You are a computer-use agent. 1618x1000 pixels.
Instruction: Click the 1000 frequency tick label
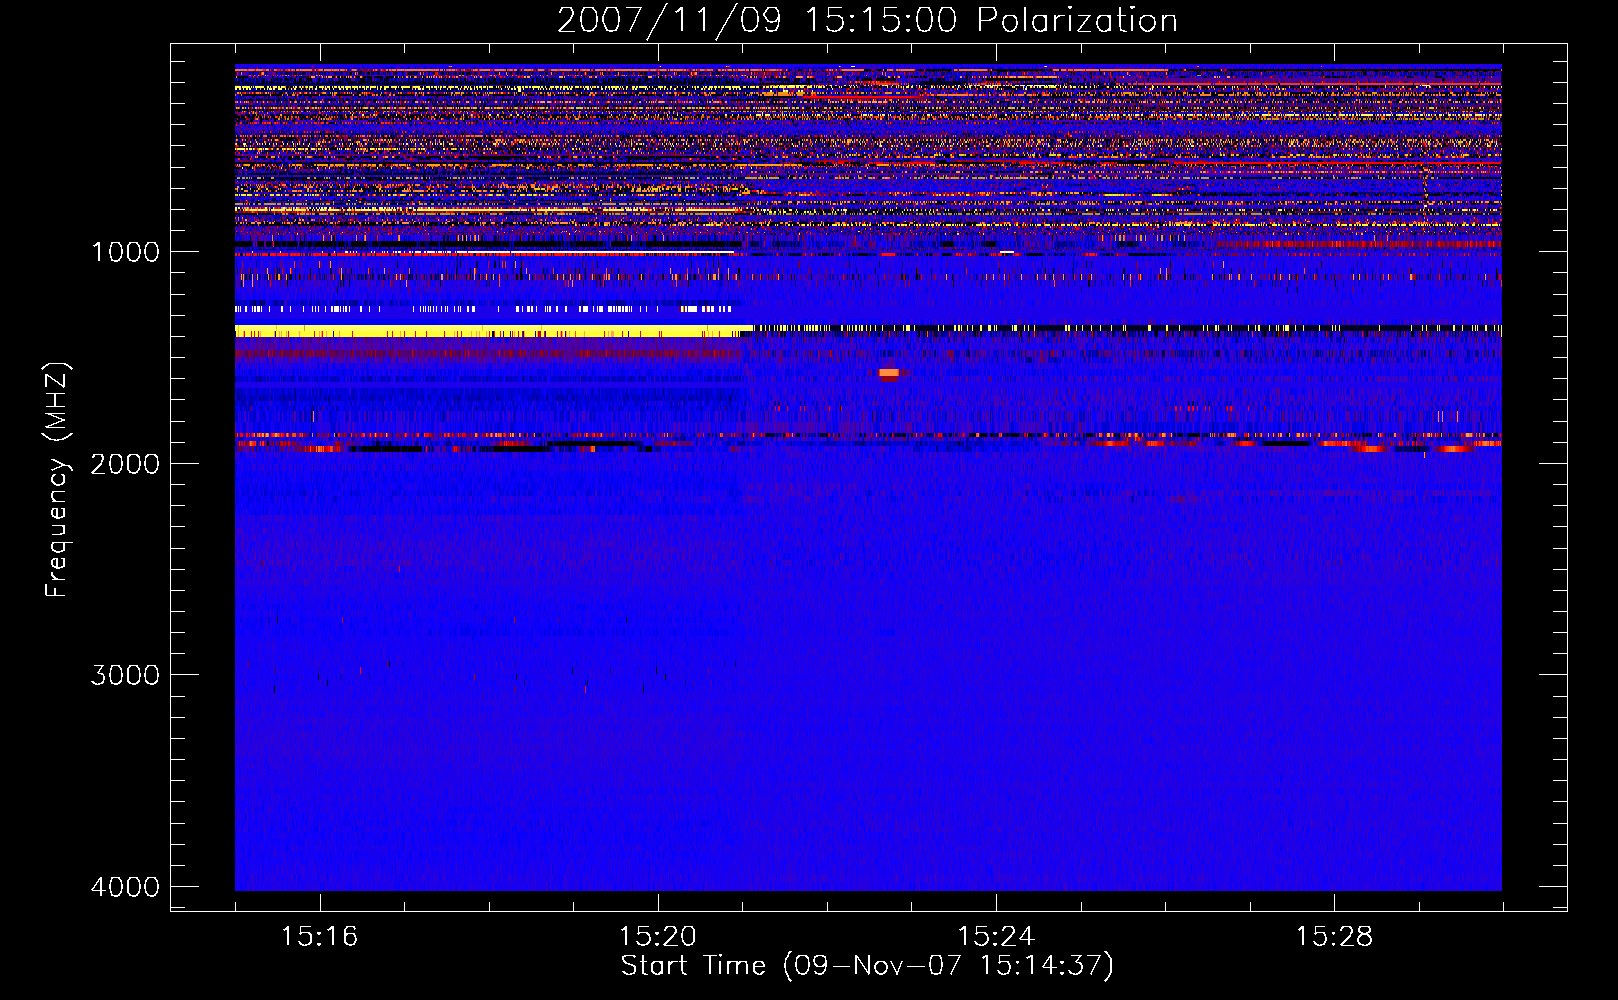pos(125,252)
